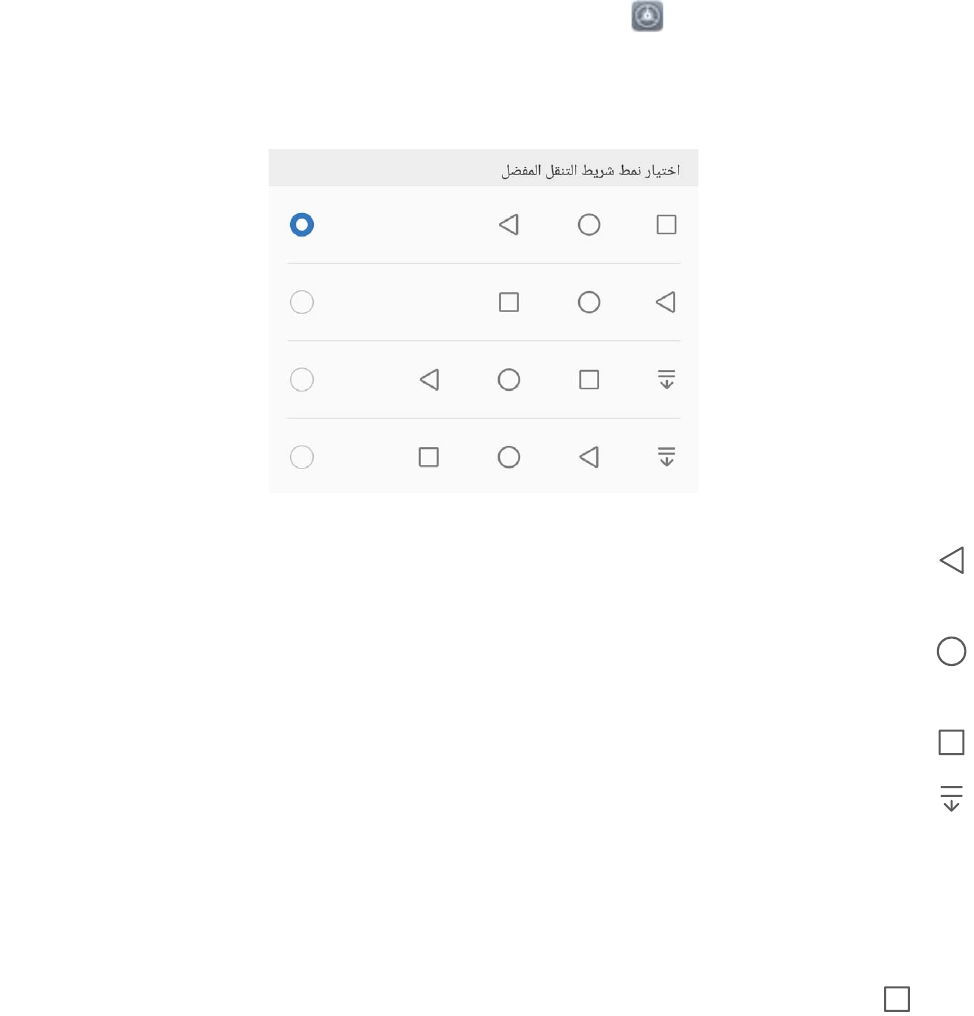The width and height of the screenshot is (974, 1016).
Task: Click the standalone home circle icon outside the panel
Action: [x=951, y=651]
